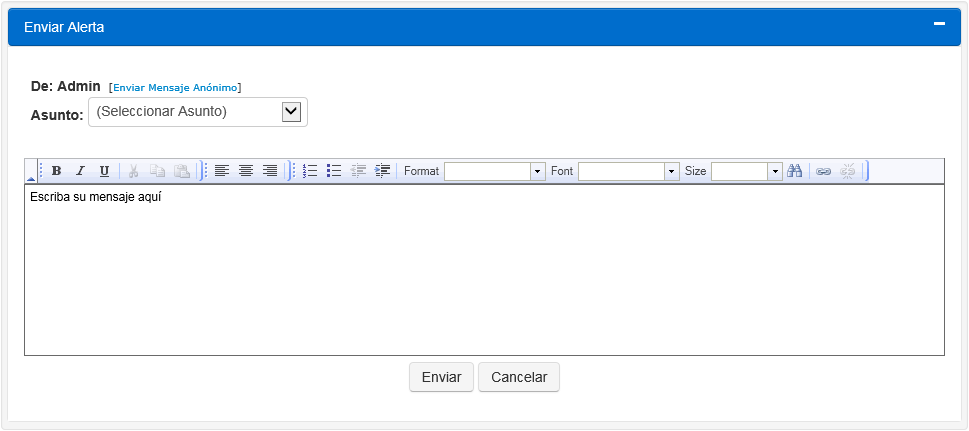Open the Size dropdown
Viewport: 969px width, 431px height.
[774, 172]
